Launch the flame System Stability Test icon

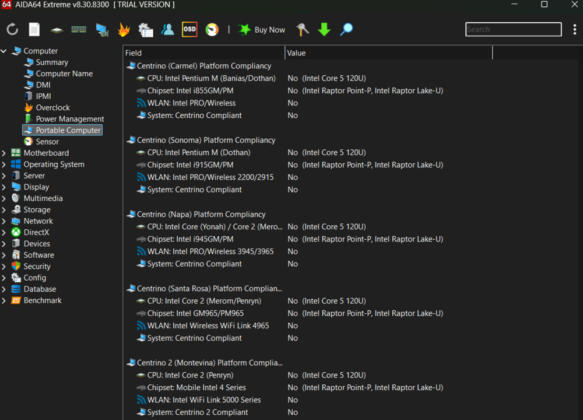pyautogui.click(x=123, y=29)
